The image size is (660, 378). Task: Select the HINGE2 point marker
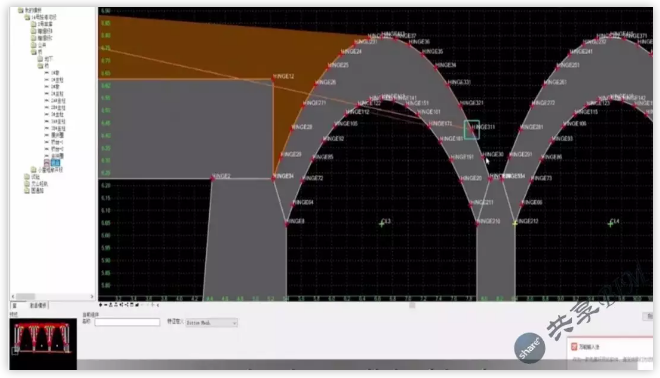pyautogui.click(x=213, y=178)
